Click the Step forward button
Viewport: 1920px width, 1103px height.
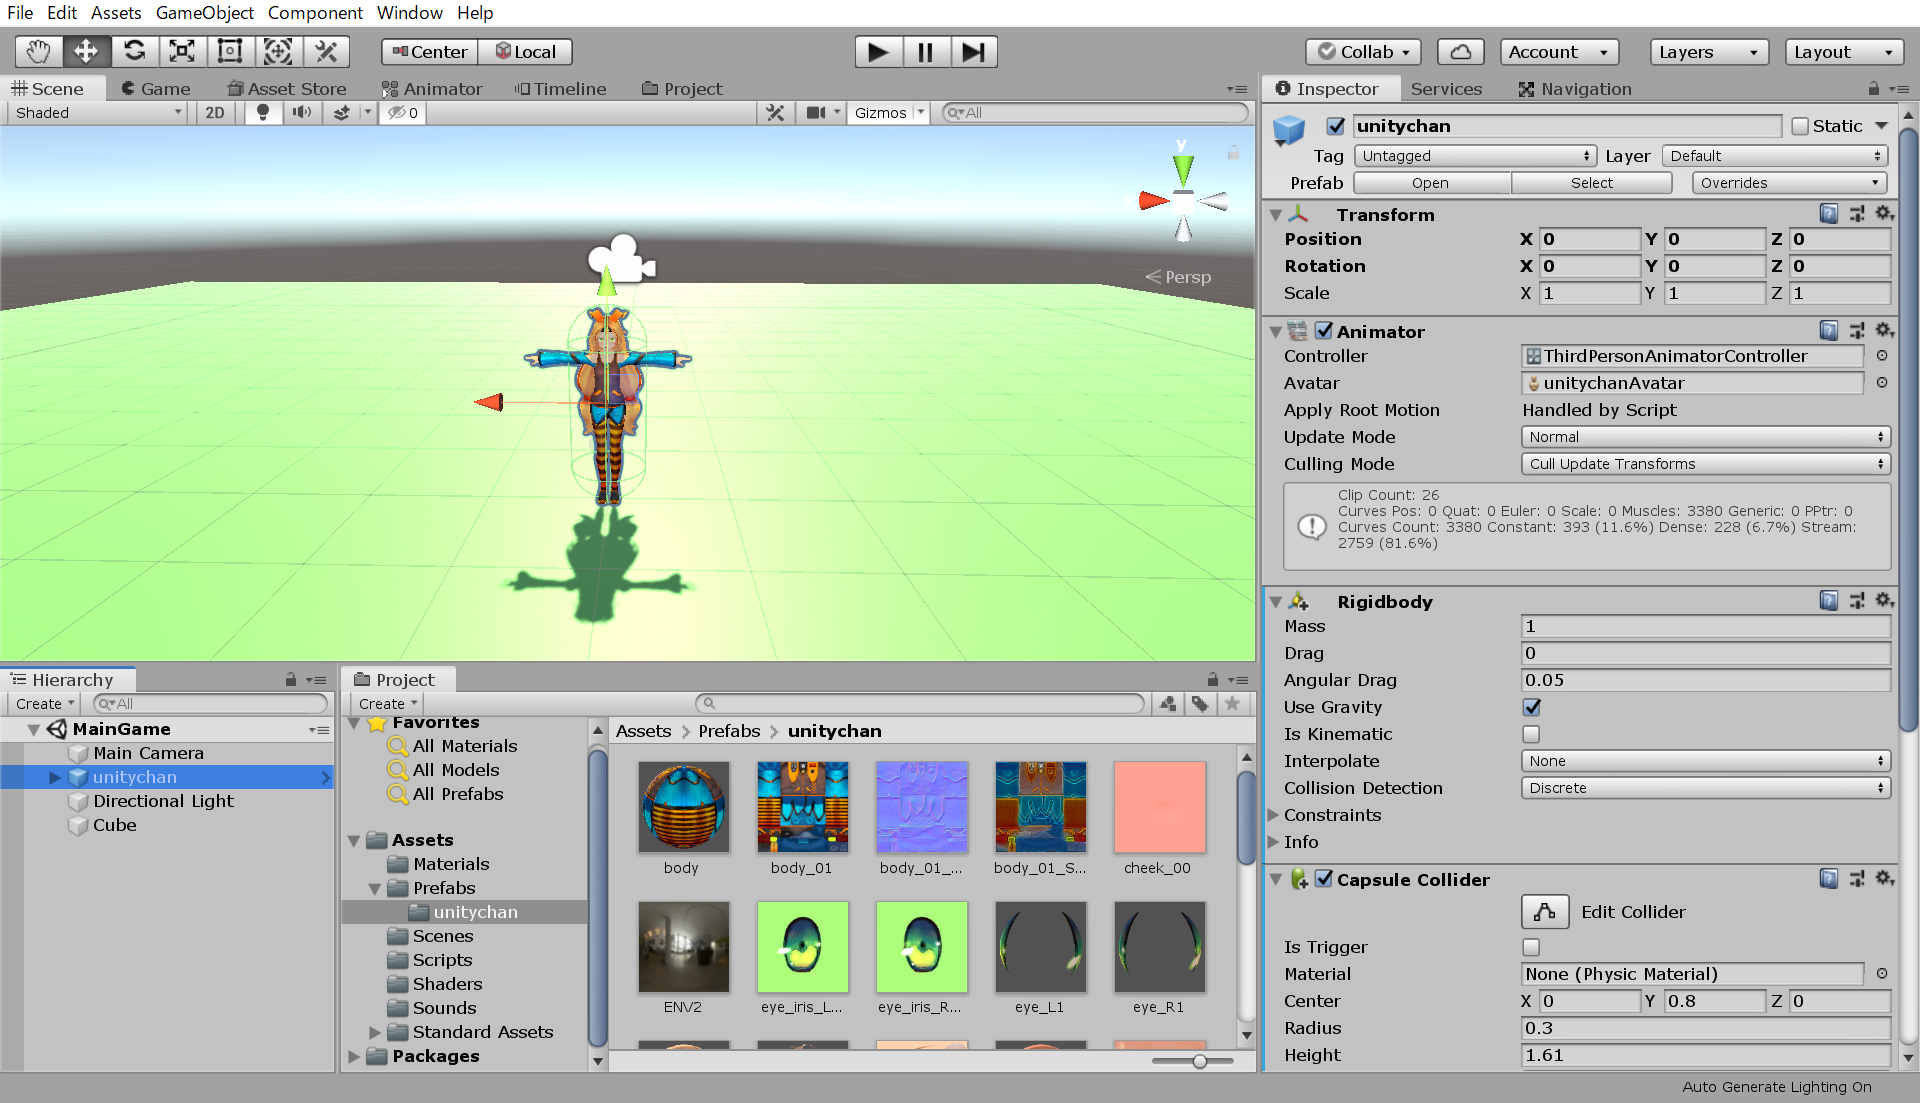[974, 52]
